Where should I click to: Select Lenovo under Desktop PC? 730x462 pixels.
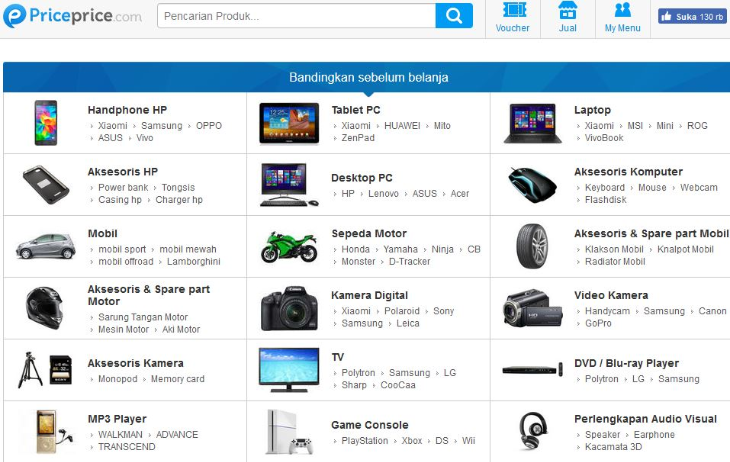click(383, 193)
